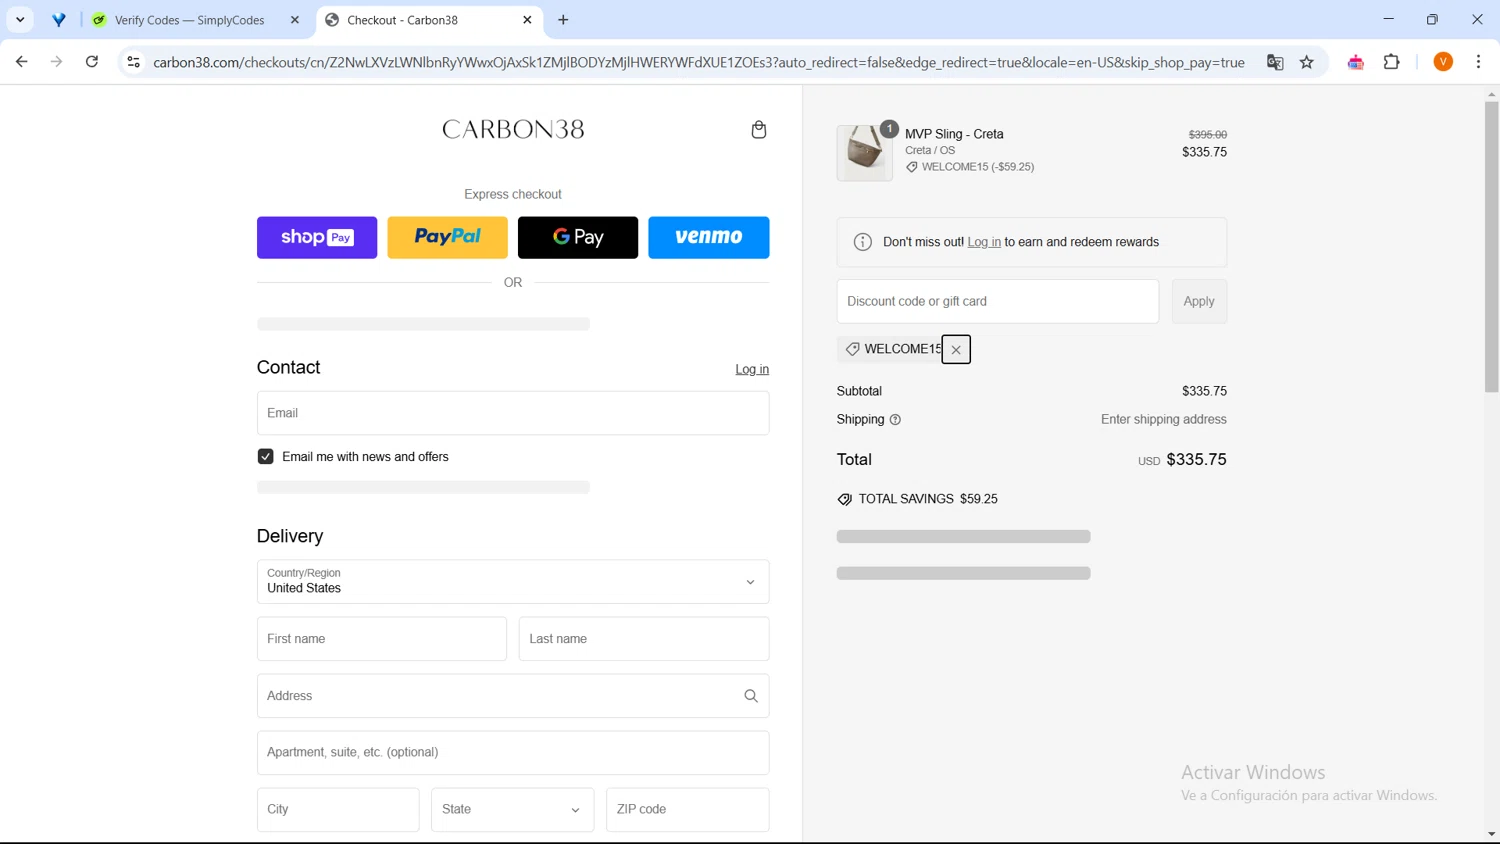Click Apply discount code button
The height and width of the screenshot is (844, 1500).
tap(1199, 302)
